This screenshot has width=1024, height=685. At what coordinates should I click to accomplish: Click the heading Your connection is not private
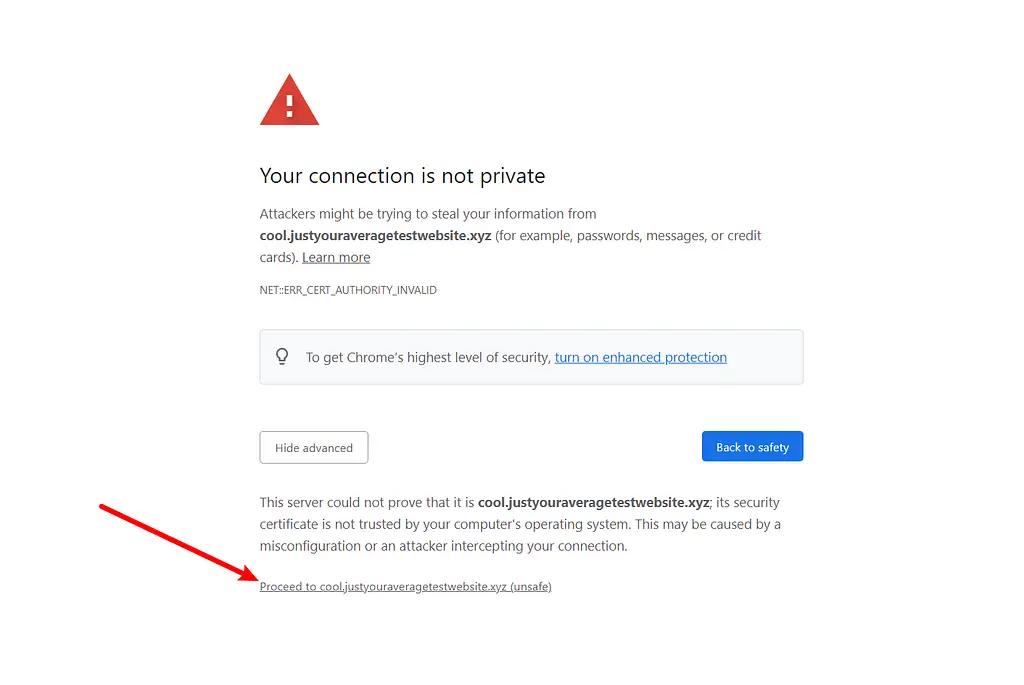pos(402,176)
